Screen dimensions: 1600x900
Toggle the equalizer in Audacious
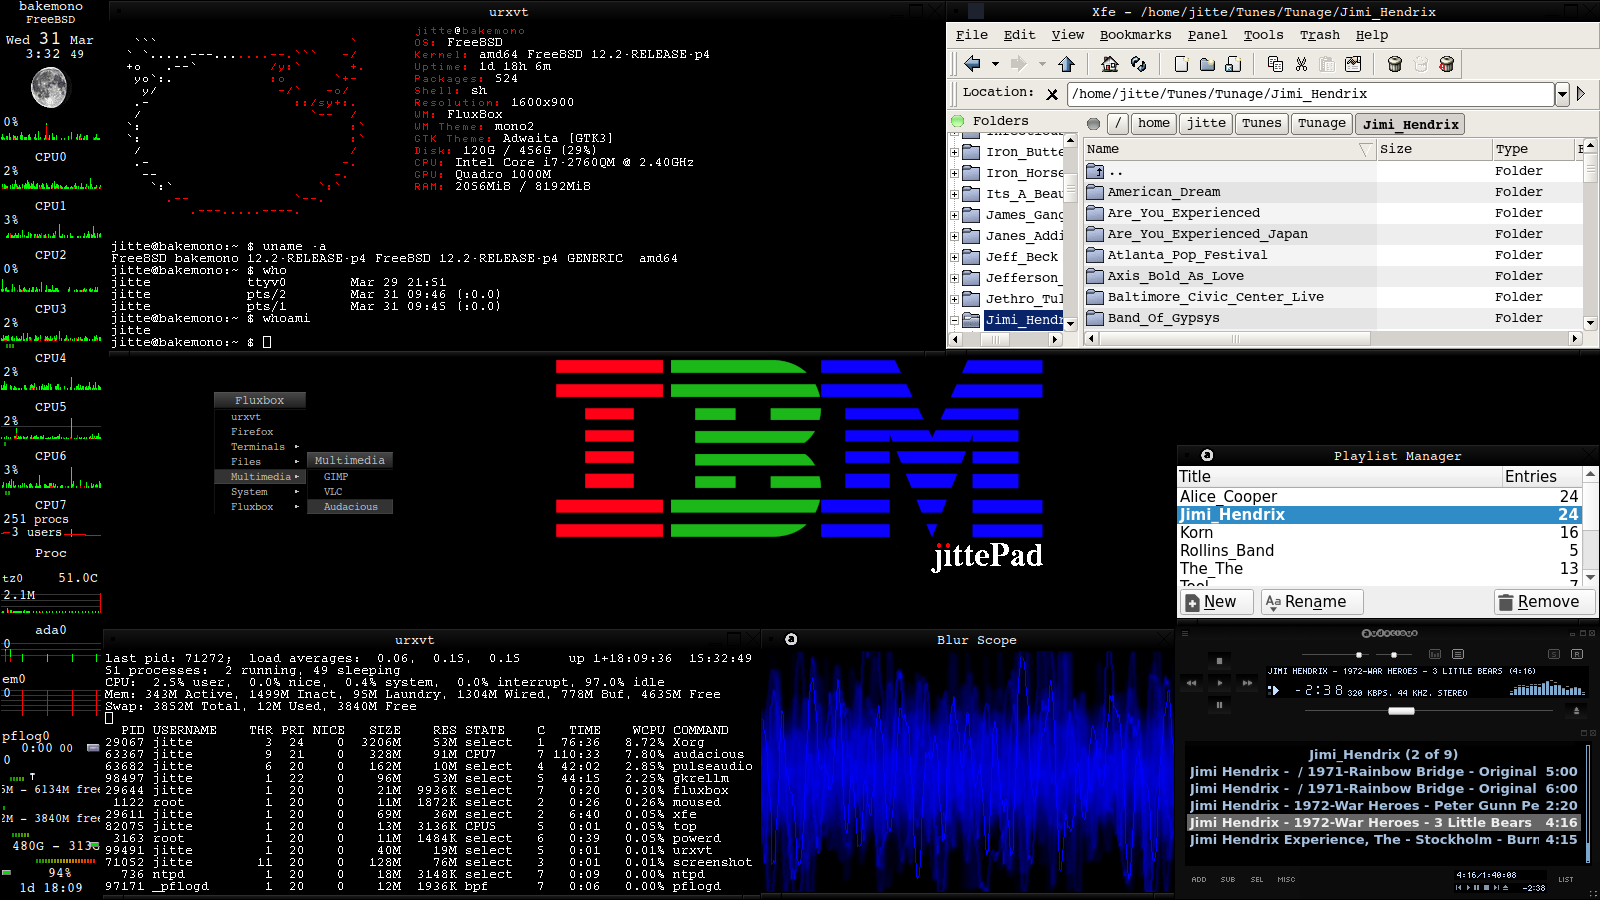1435,654
